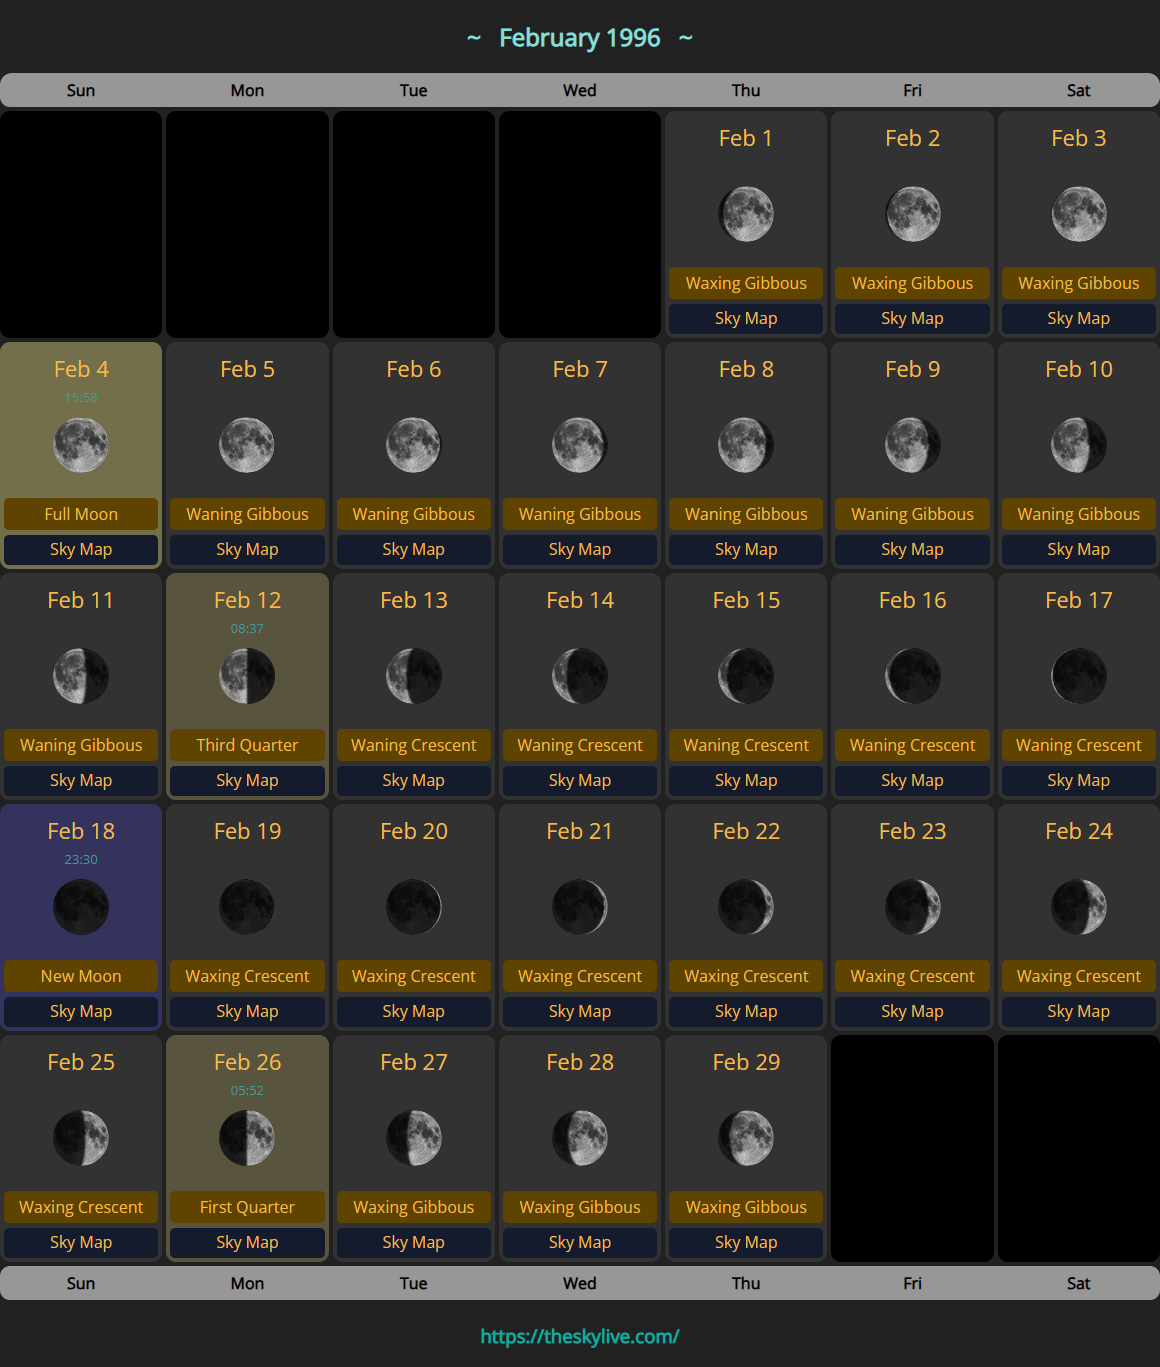
Task: Open the theskylive.com link at the bottom
Action: click(580, 1336)
